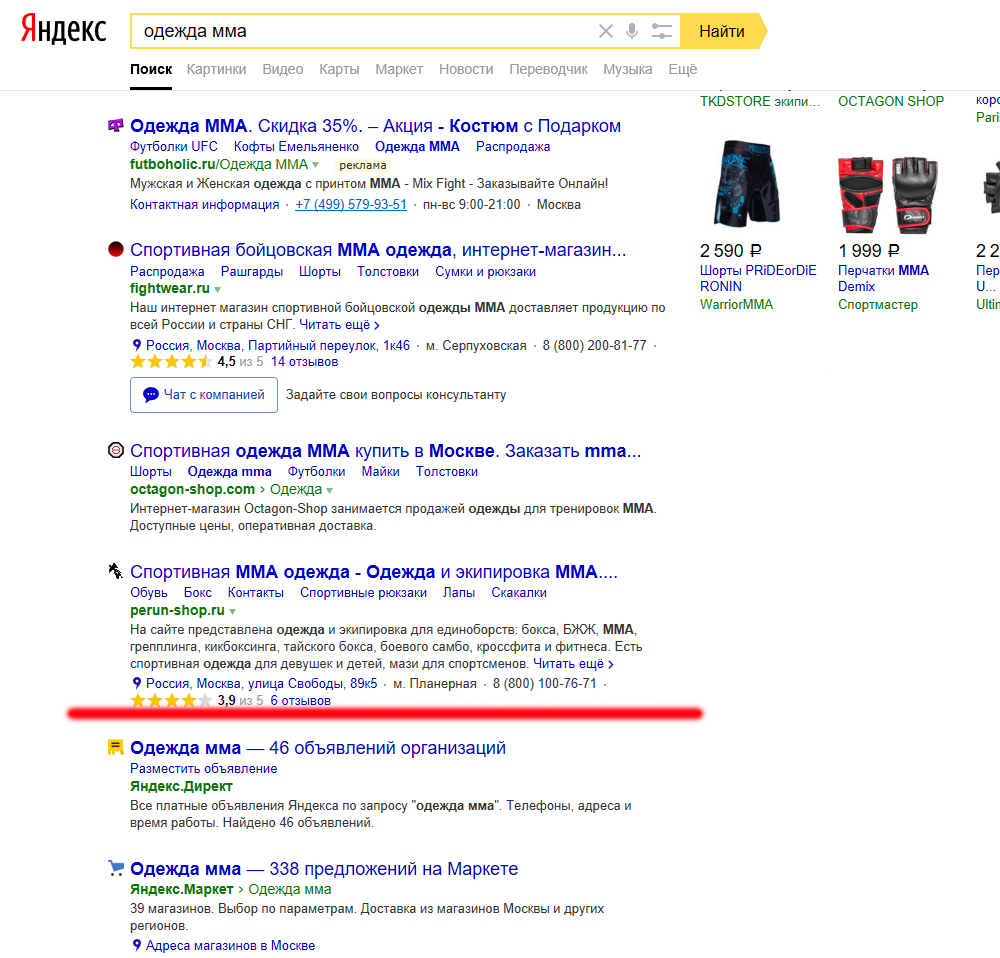Click the octagon-shop favicon
Viewport: 1000px width, 958px height.
tap(115, 450)
